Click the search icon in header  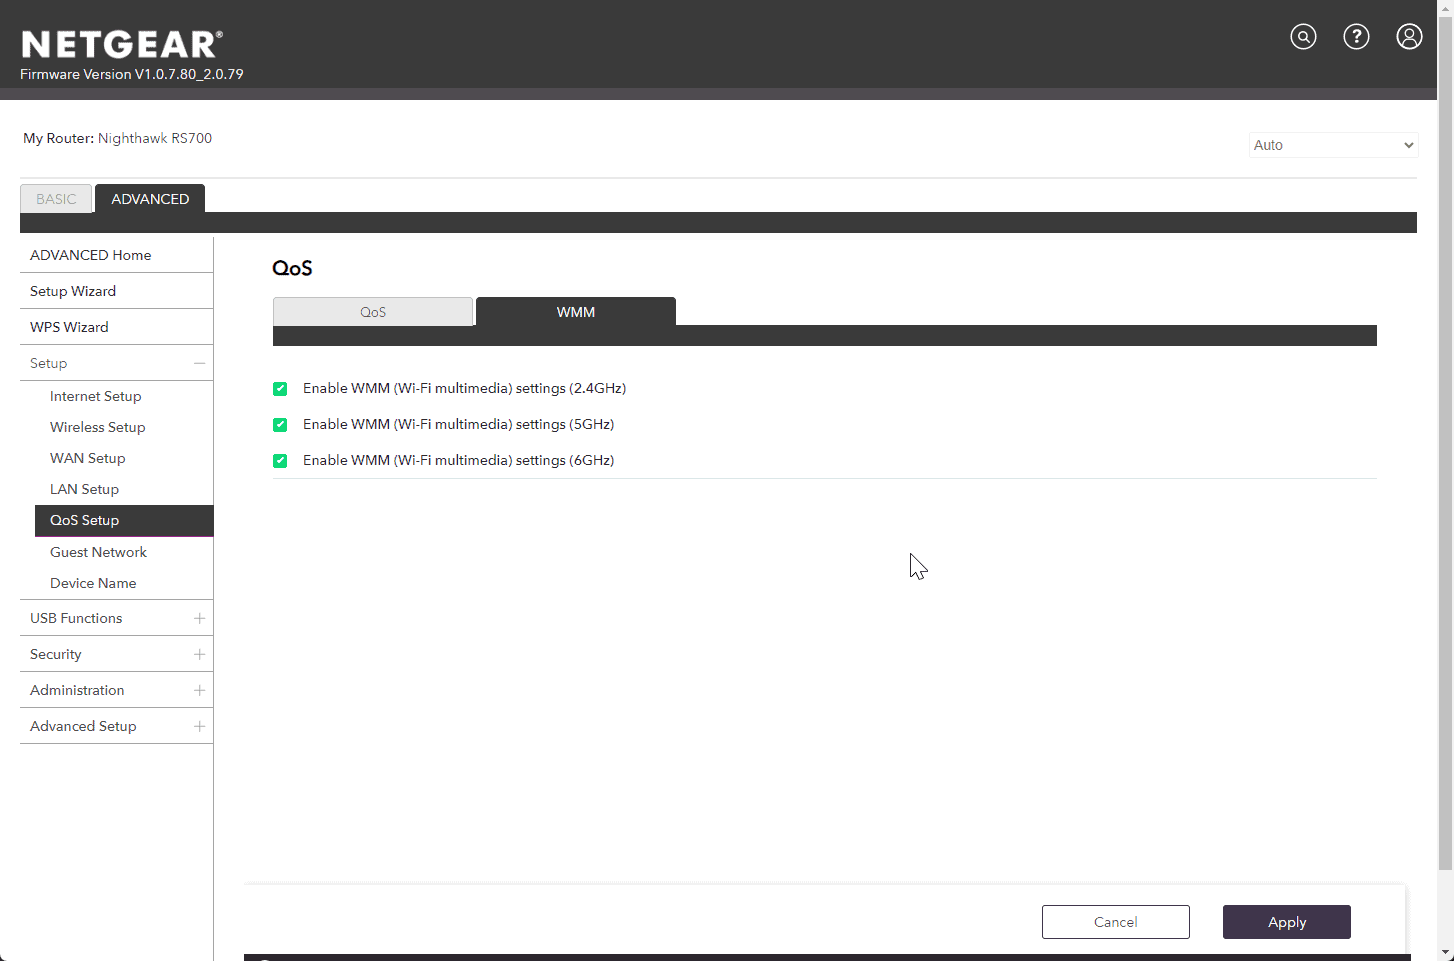click(x=1303, y=37)
